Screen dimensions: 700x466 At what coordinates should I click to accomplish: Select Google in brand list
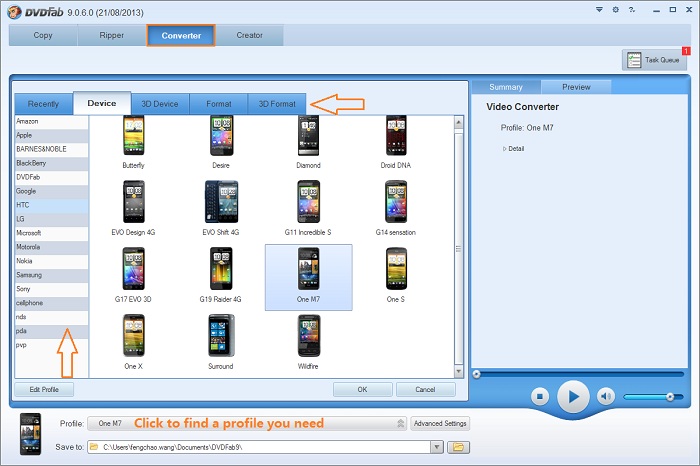pyautogui.click(x=51, y=191)
